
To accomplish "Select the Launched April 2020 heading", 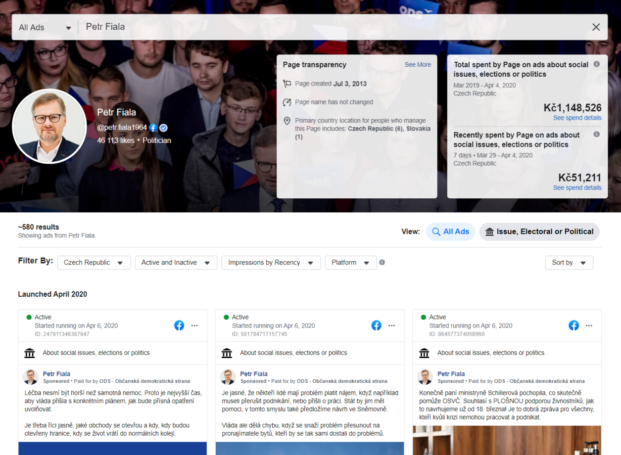I will pyautogui.click(x=52, y=294).
